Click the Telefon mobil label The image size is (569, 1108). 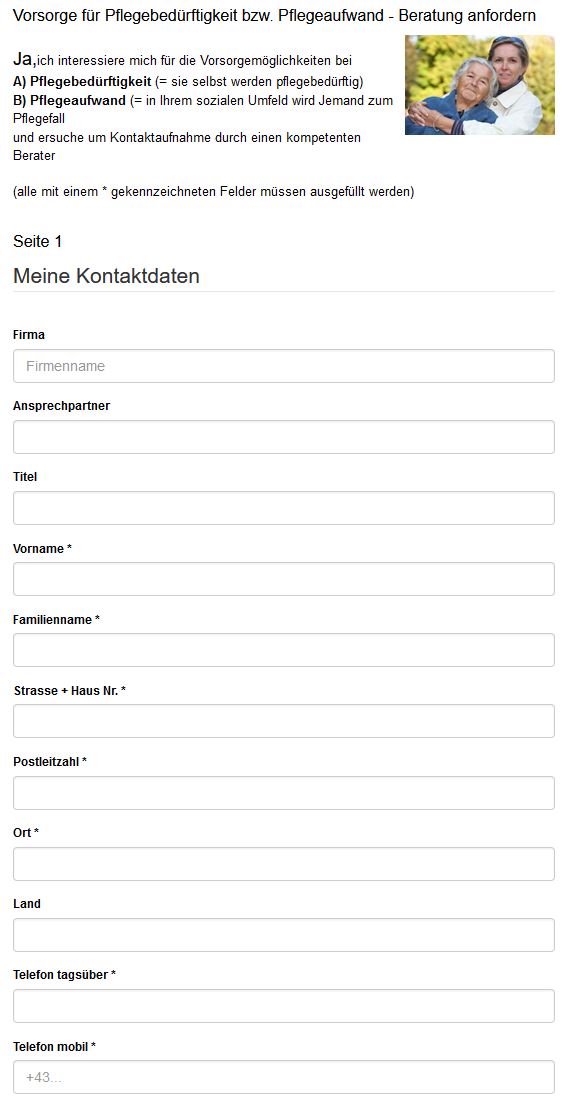click(54, 1047)
